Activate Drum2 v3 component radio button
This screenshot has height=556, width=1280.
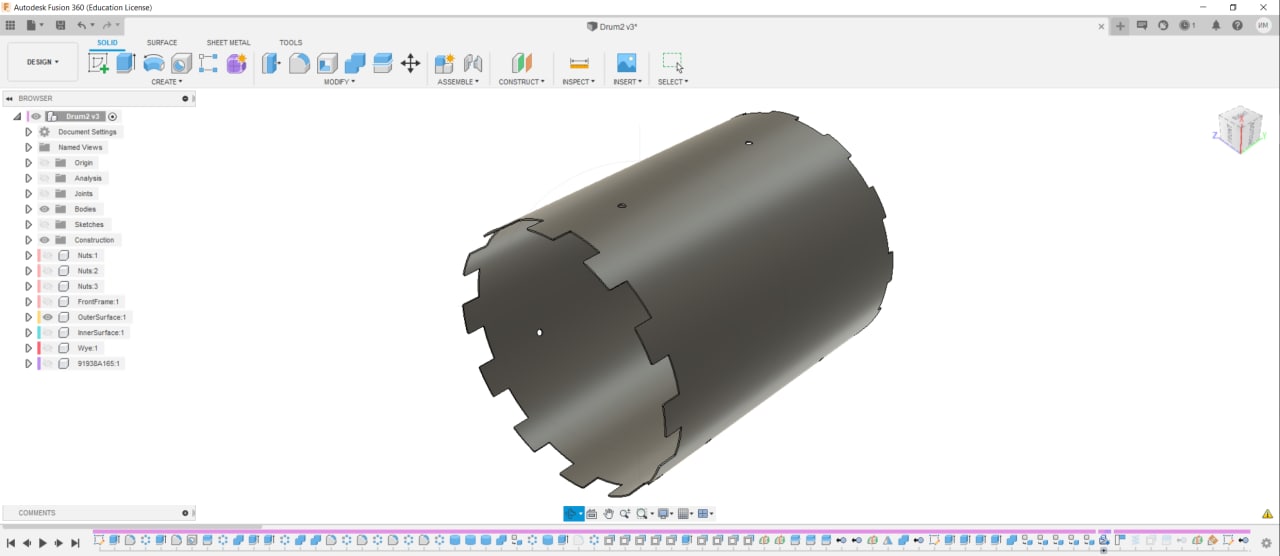coord(113,117)
